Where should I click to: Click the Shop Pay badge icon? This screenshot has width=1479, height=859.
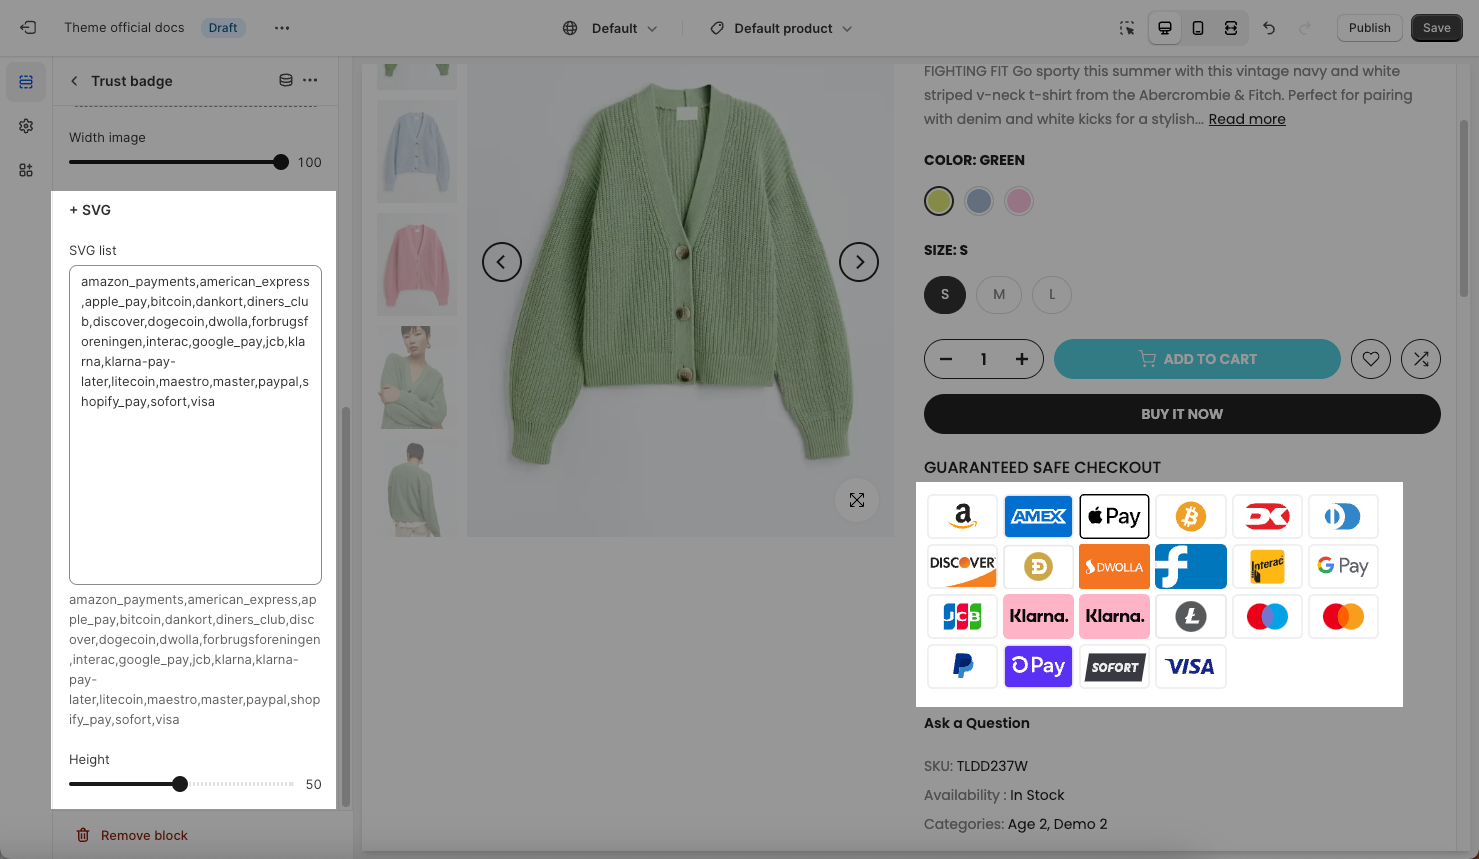[x=1038, y=667]
